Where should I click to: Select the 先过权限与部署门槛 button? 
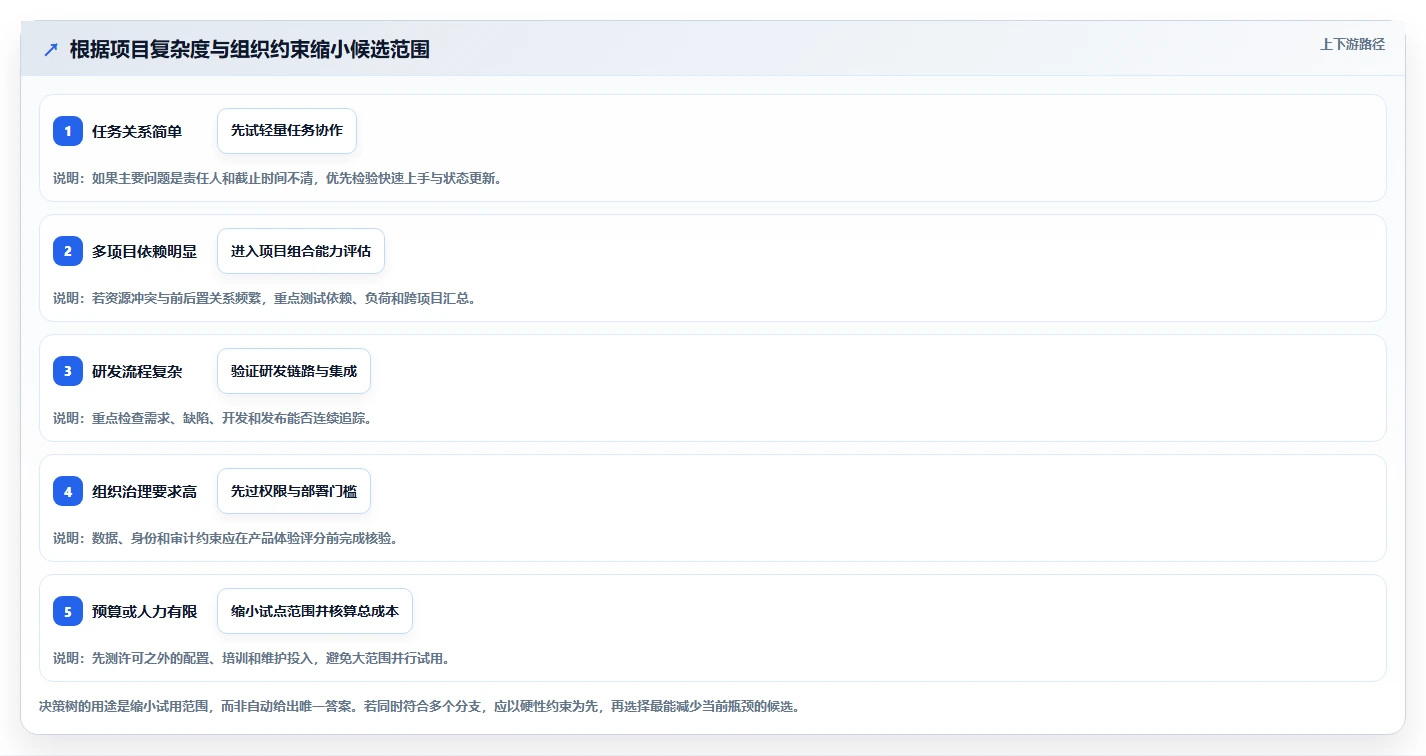pyautogui.click(x=294, y=491)
